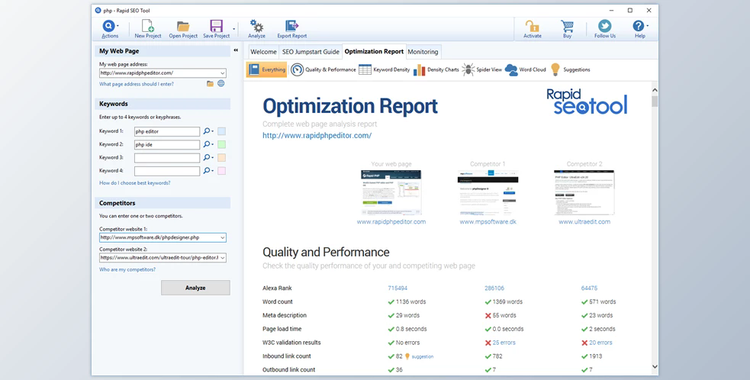
Task: Pick the green Keyword 2 color swatch
Action: click(221, 144)
